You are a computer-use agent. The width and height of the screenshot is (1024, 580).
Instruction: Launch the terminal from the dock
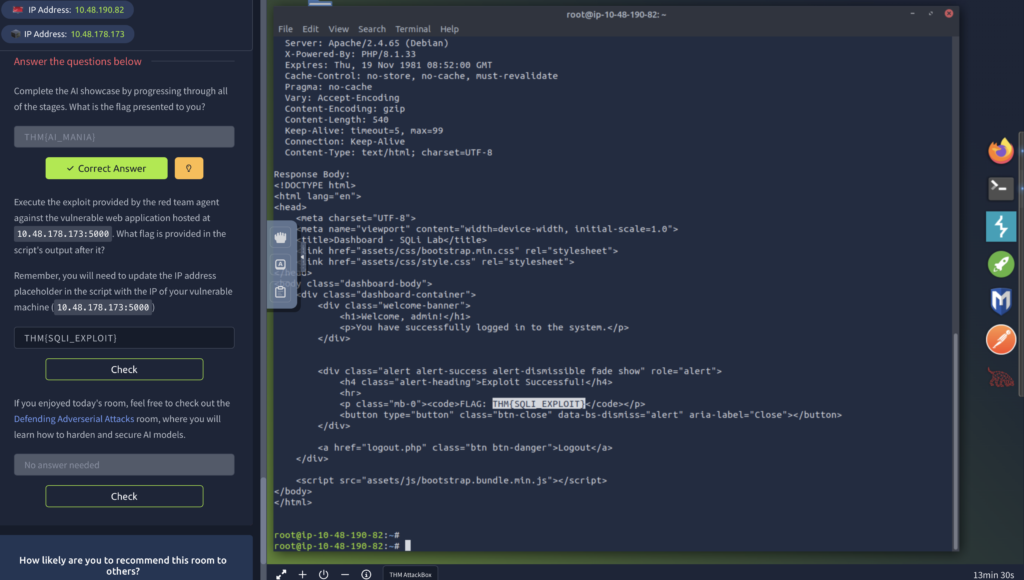[1000, 188]
